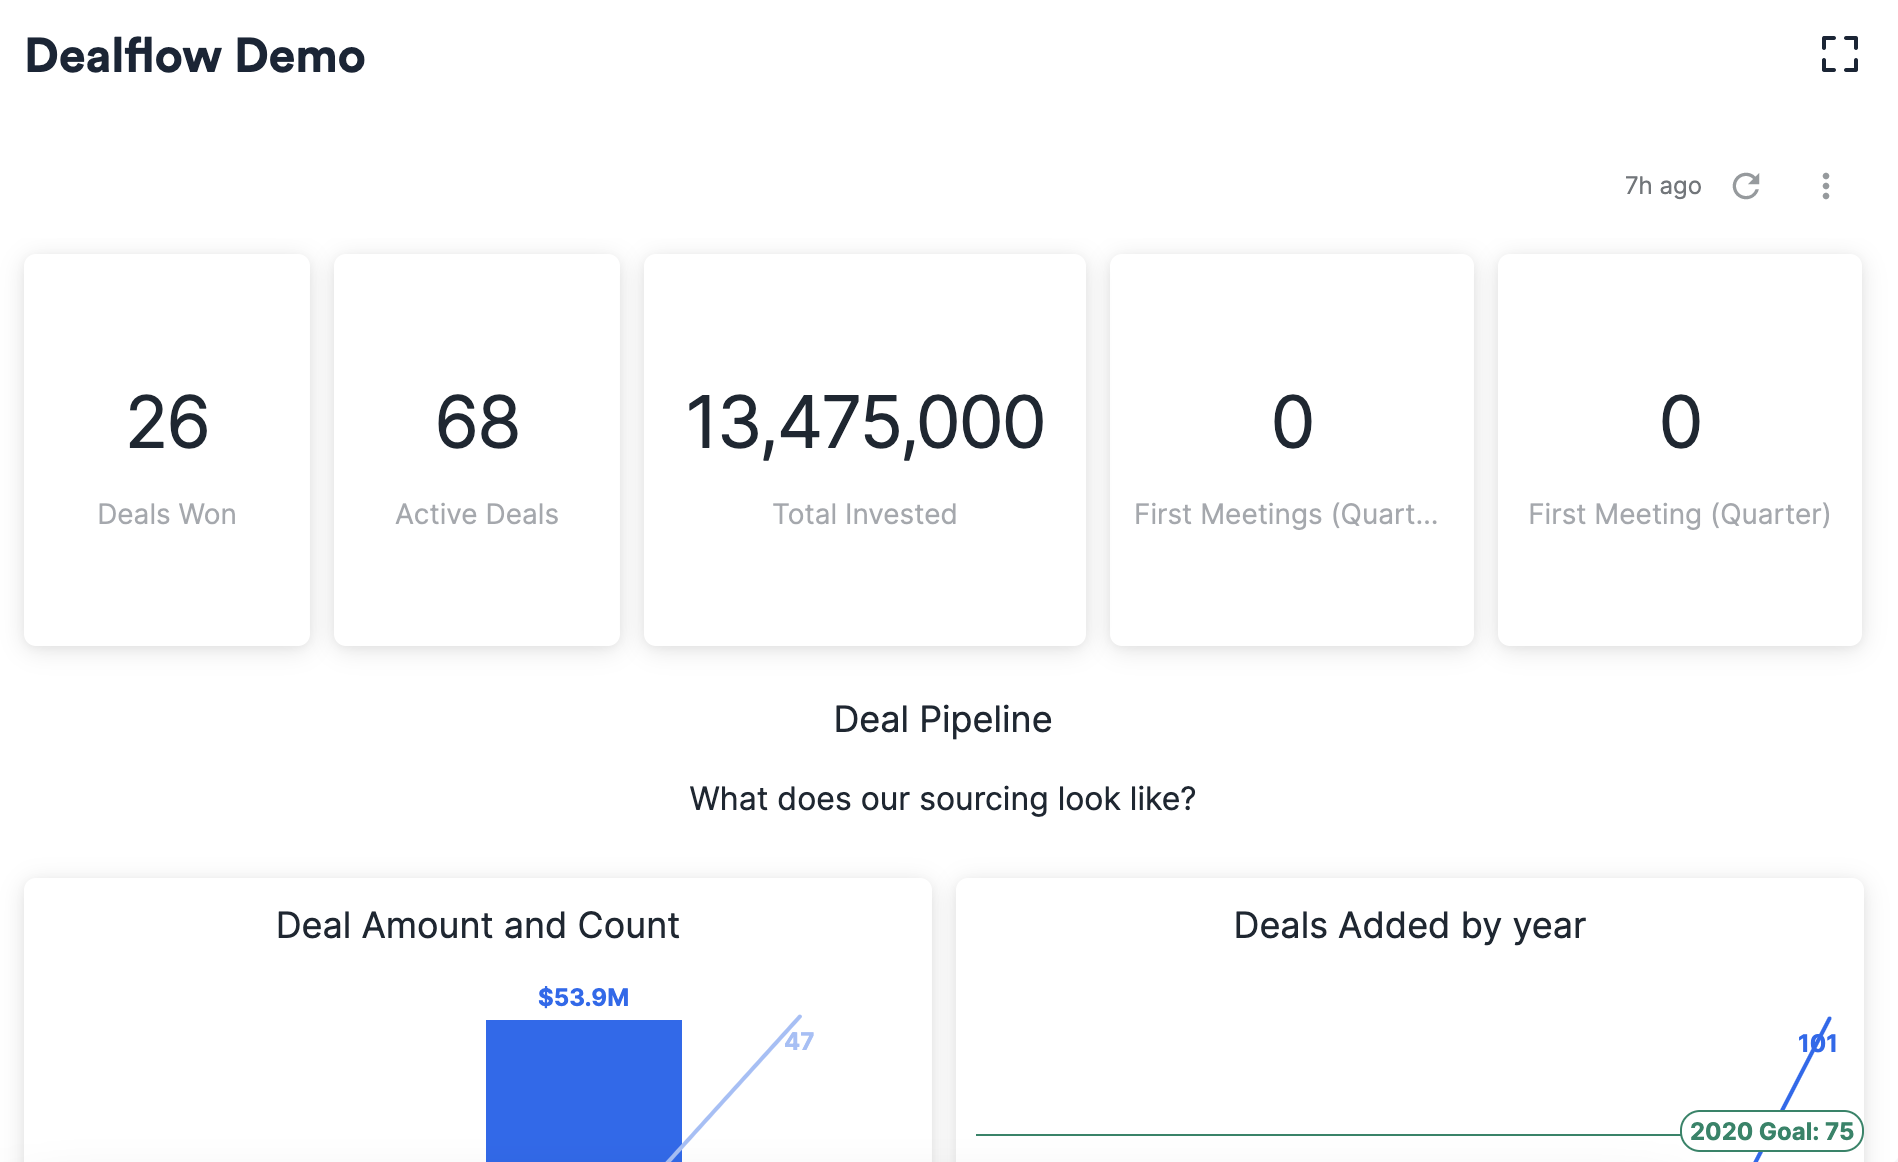Click the 'First Meeting (Quarter)' card

(x=1678, y=449)
